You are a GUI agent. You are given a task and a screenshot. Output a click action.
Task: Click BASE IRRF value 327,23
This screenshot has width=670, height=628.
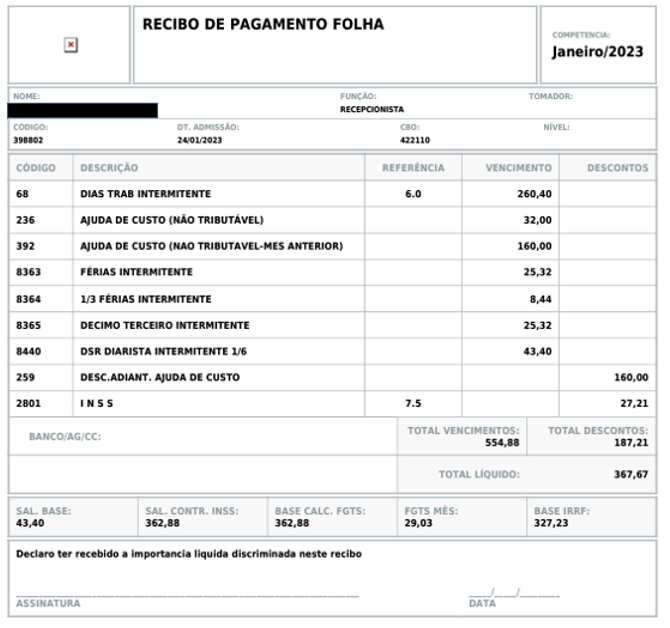[551, 523]
